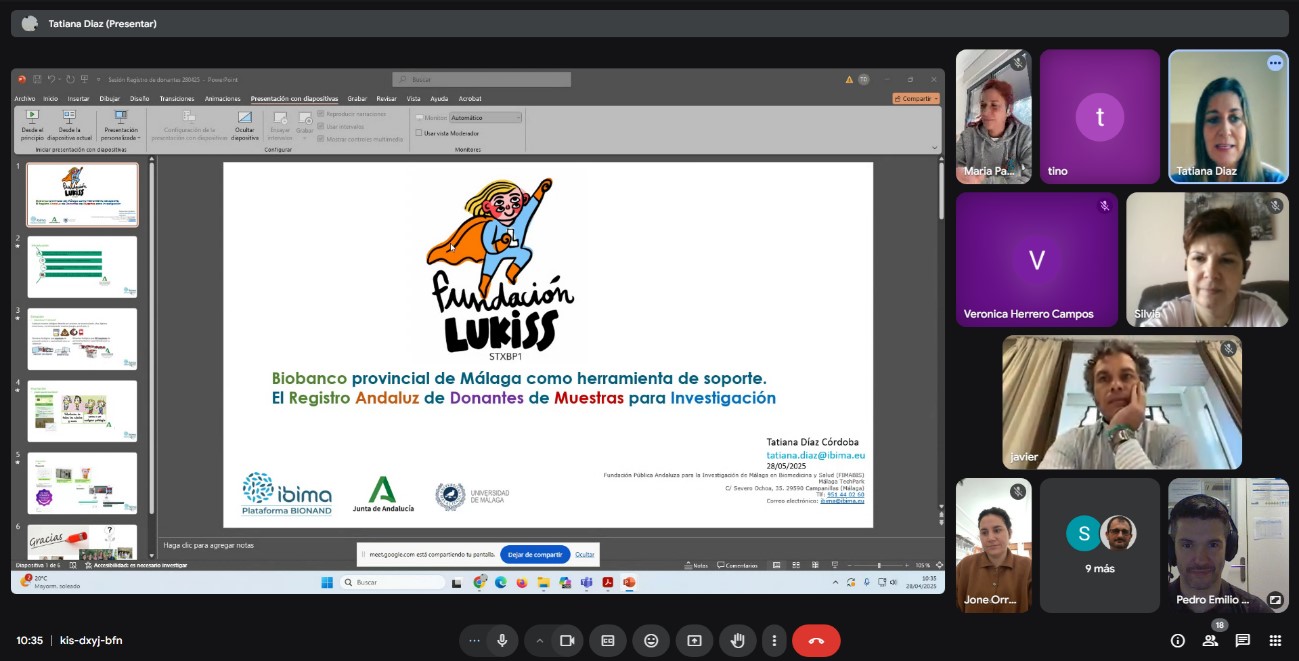Start from current slide, Desde la diapositiva actual
This screenshot has height=661, width=1299.
69,125
